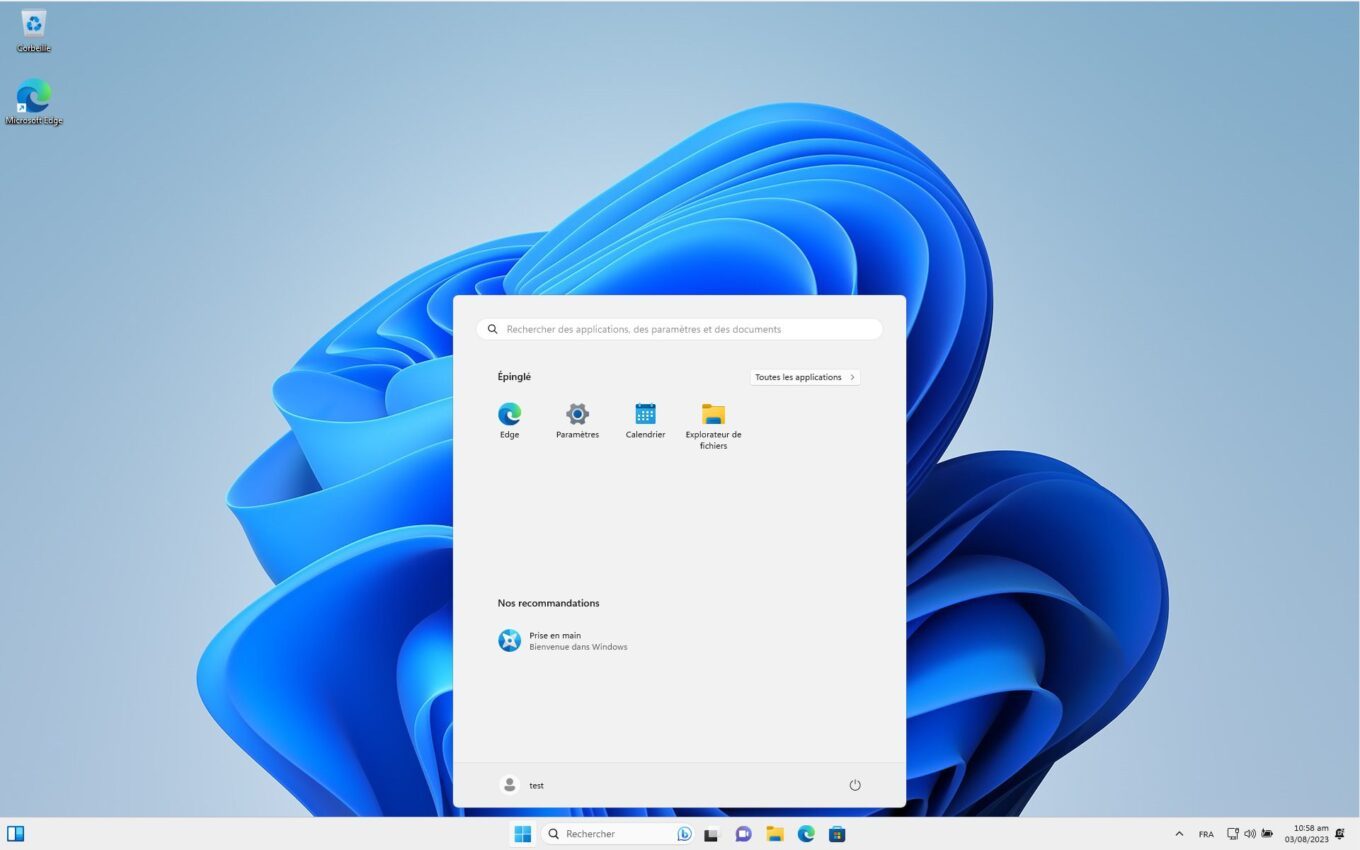Focus the Start menu search field
The width and height of the screenshot is (1360, 850).
[680, 329]
